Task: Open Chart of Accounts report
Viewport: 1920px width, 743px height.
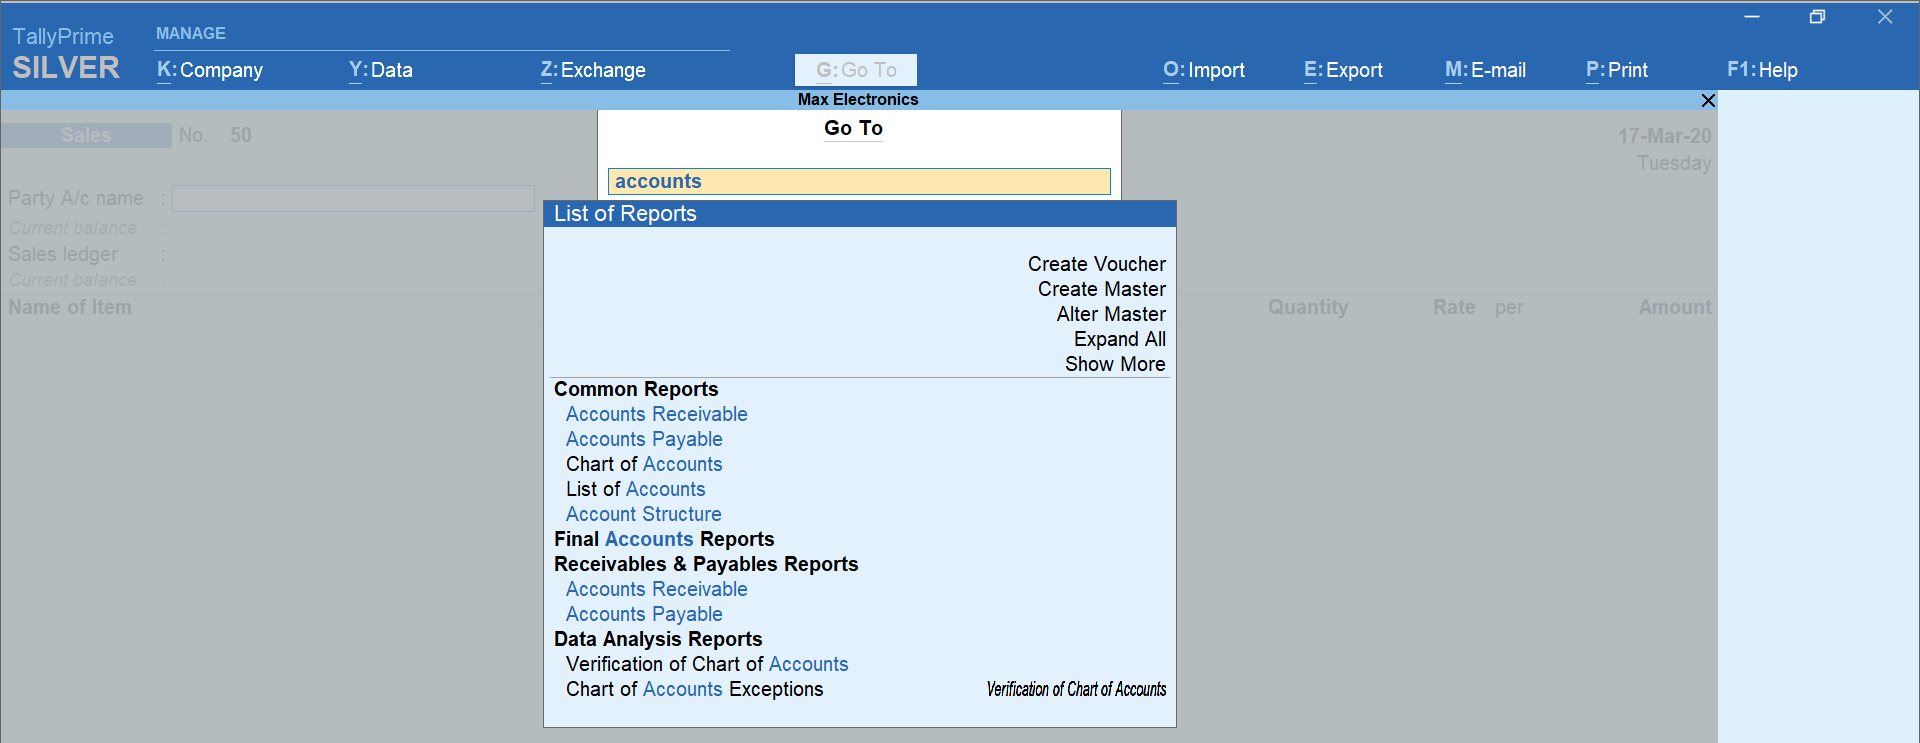Action: [x=644, y=464]
